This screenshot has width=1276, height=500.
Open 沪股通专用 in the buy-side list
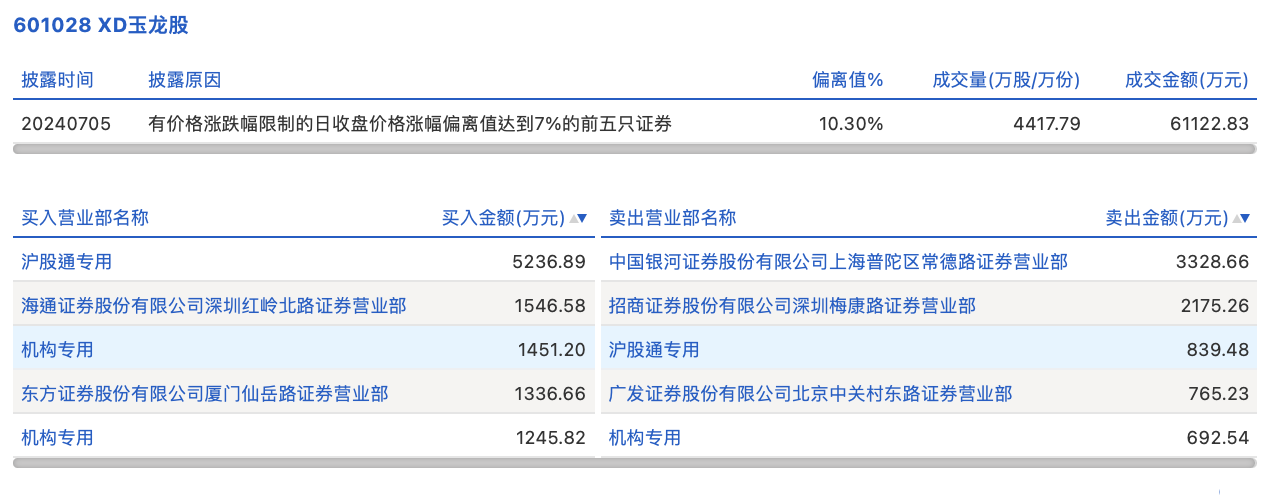click(x=67, y=262)
